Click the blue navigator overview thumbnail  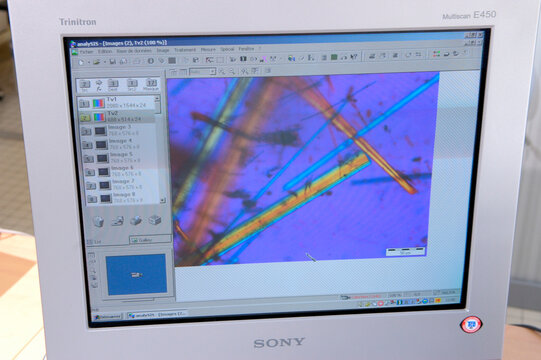tap(137, 275)
